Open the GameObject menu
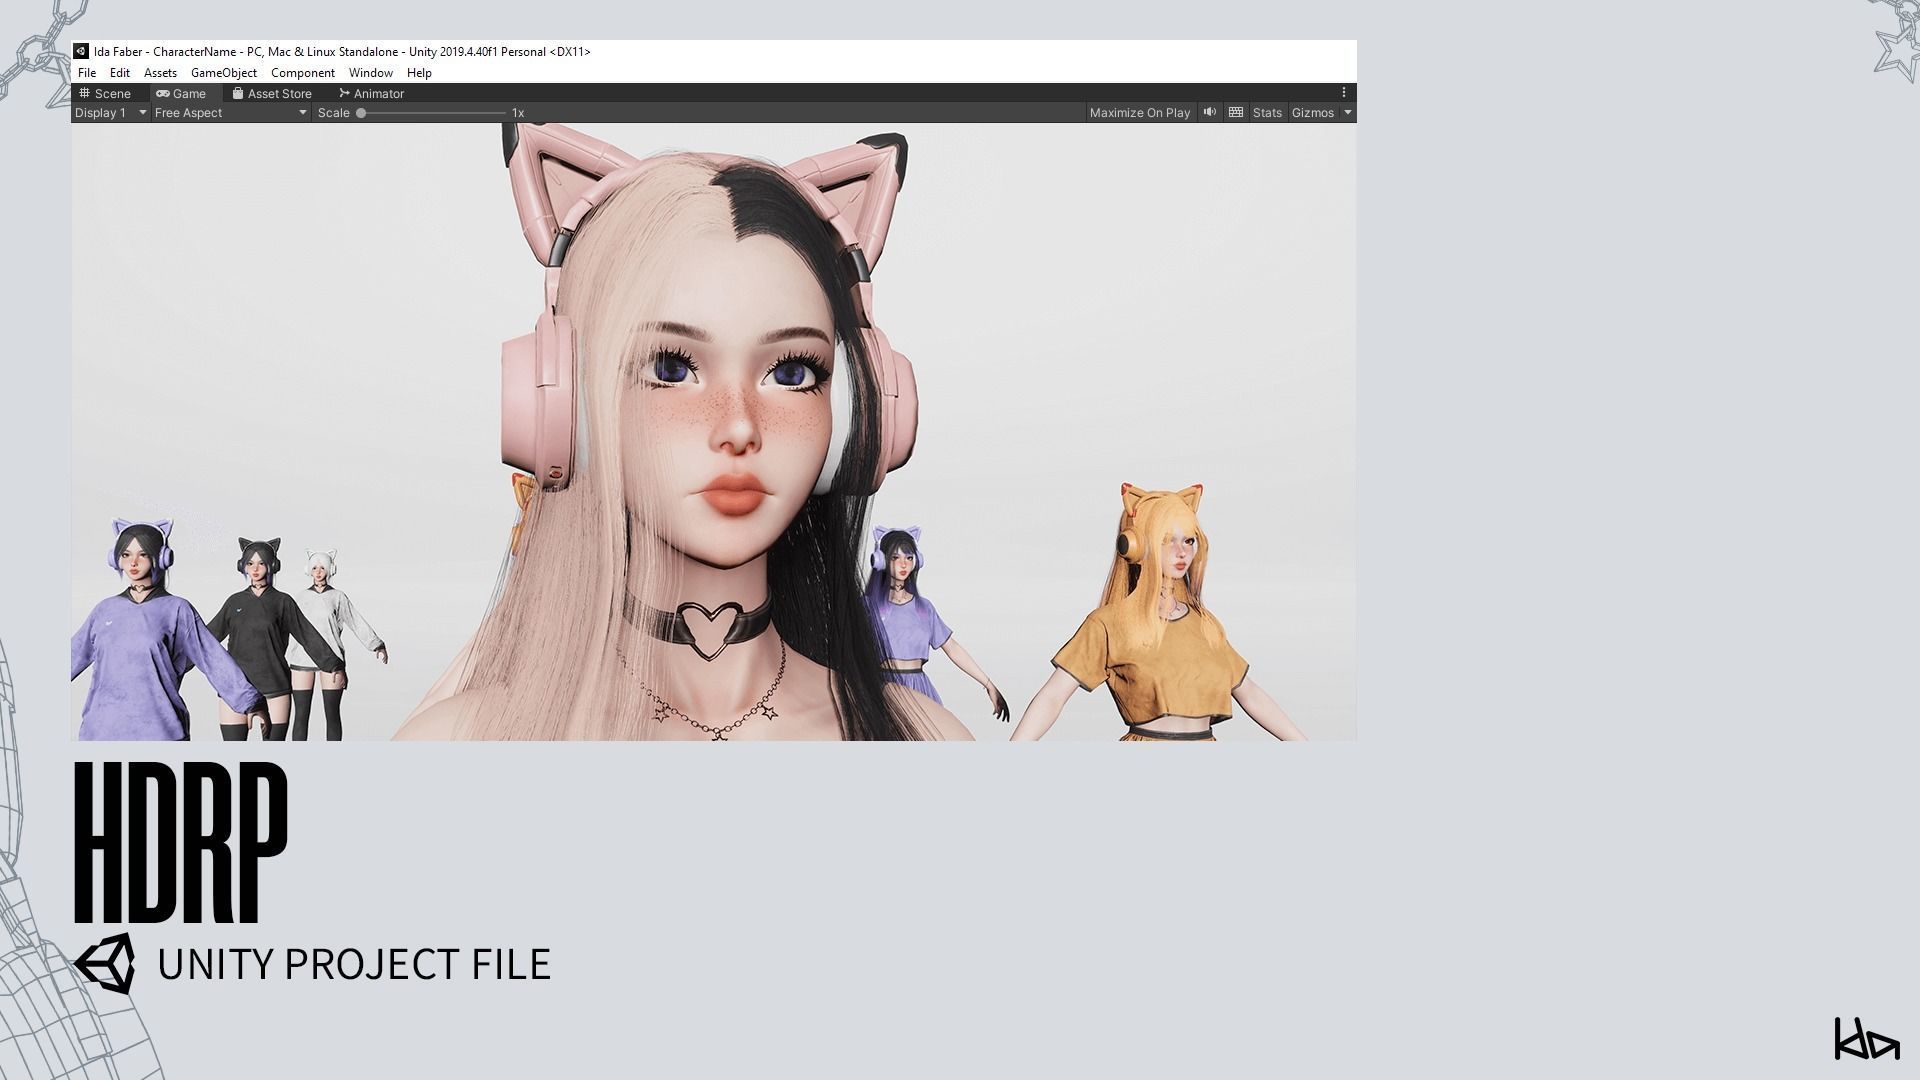 pyautogui.click(x=224, y=73)
